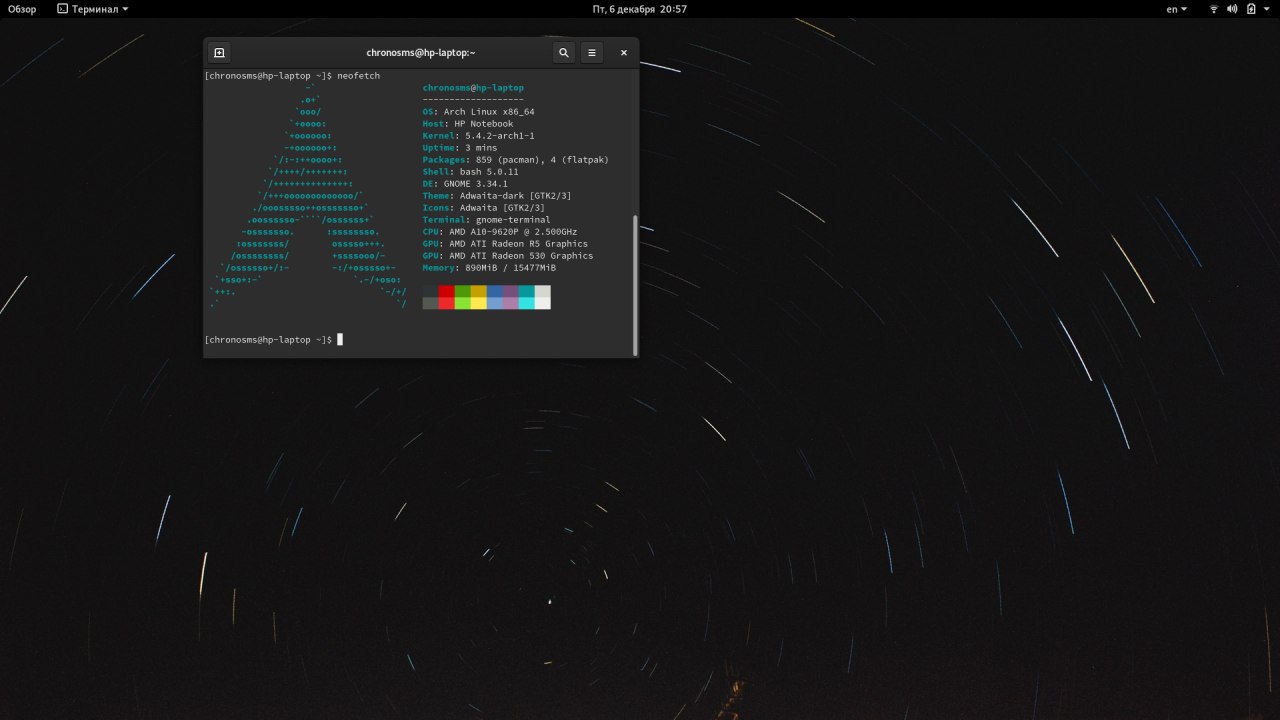Click the dark red swatch in top row
The image size is (1280, 720).
point(447,291)
